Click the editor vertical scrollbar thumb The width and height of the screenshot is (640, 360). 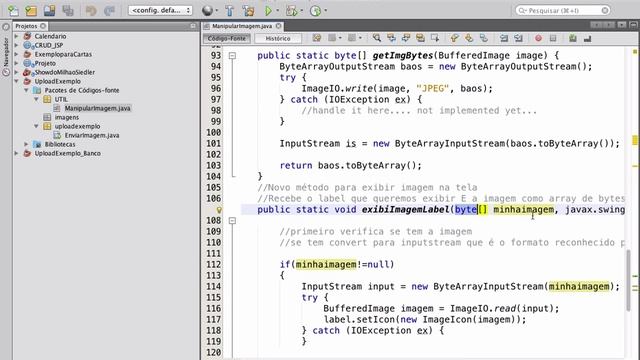pos(629,280)
